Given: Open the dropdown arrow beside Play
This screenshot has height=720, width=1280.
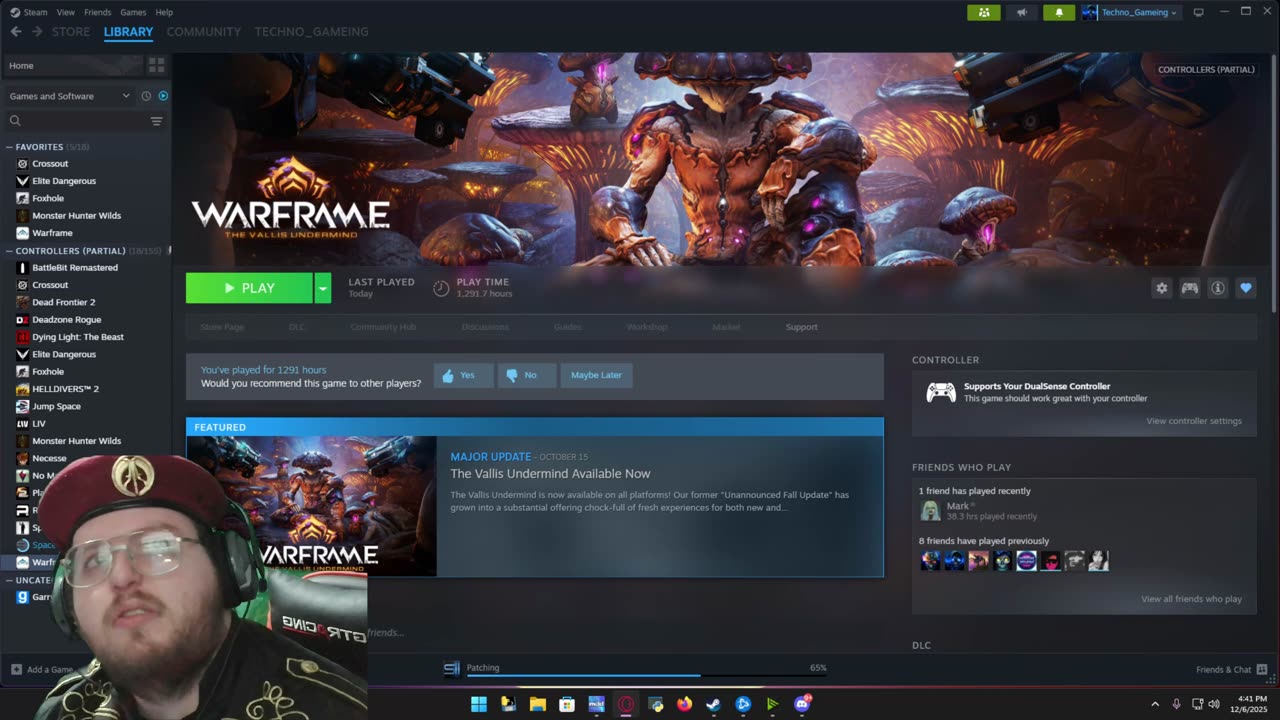Looking at the screenshot, I should pos(323,288).
